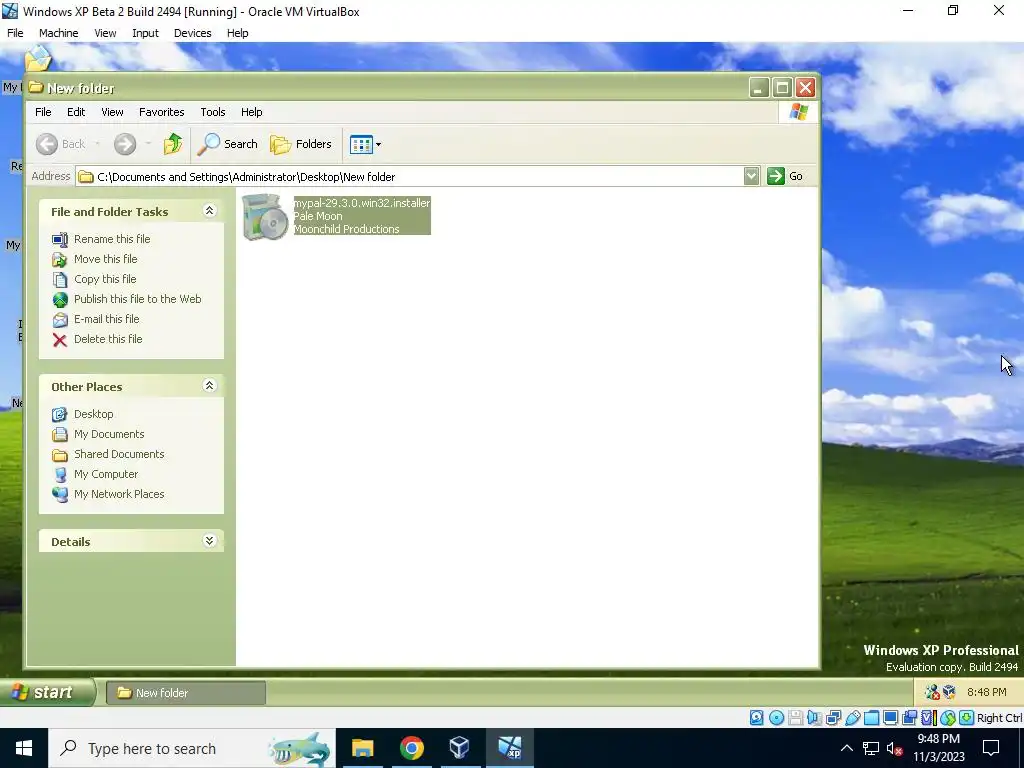Click XP tray VirtualBox cube icon
This screenshot has width=1024, height=768.
(x=949, y=692)
